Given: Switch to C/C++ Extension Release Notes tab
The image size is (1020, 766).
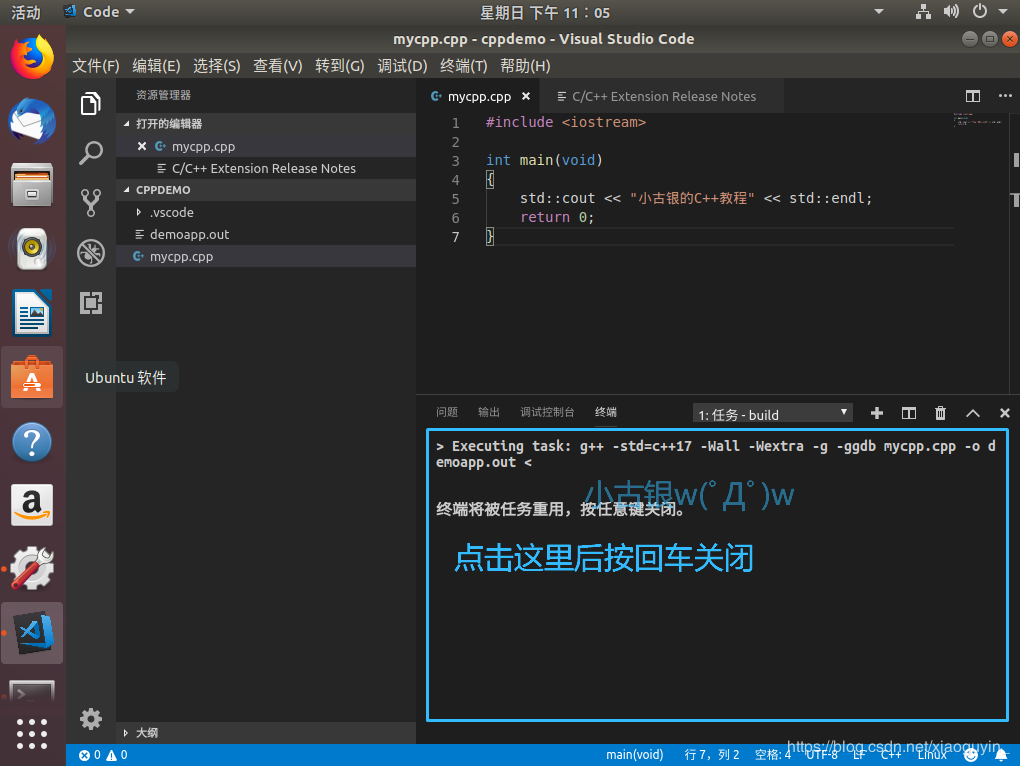Looking at the screenshot, I should pos(662,96).
